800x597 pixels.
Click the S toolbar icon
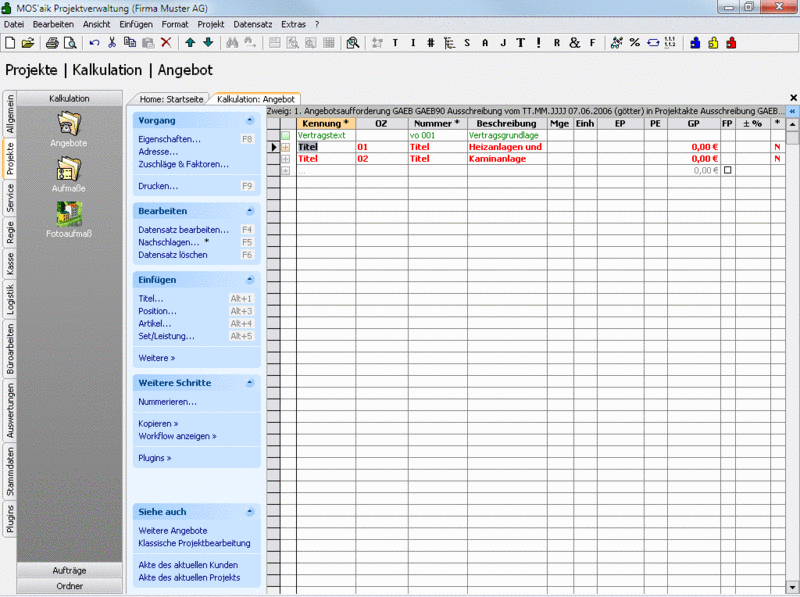click(467, 43)
